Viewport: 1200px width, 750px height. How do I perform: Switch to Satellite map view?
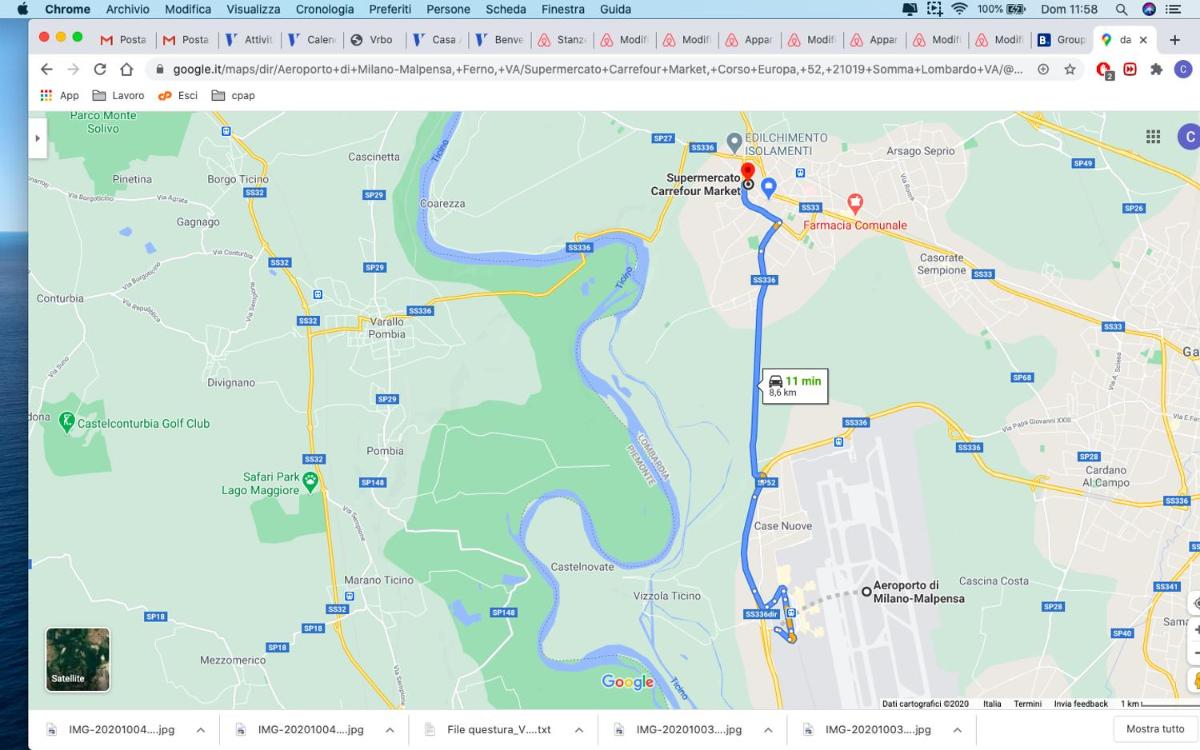78,659
